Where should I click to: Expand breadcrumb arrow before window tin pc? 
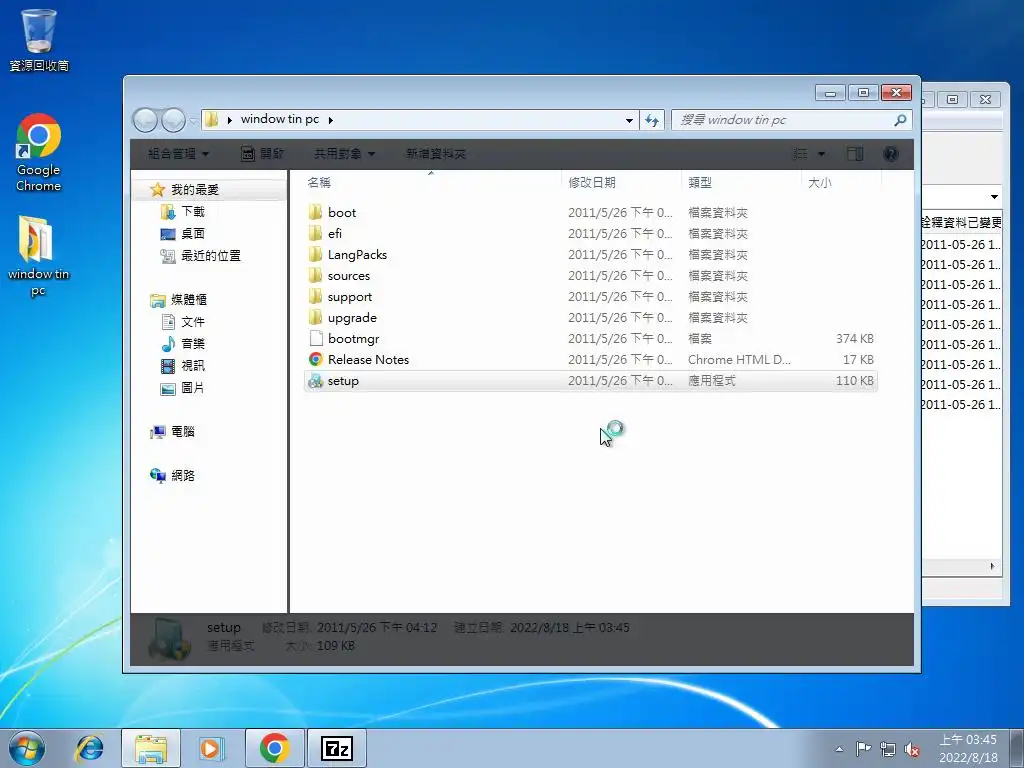[230, 120]
